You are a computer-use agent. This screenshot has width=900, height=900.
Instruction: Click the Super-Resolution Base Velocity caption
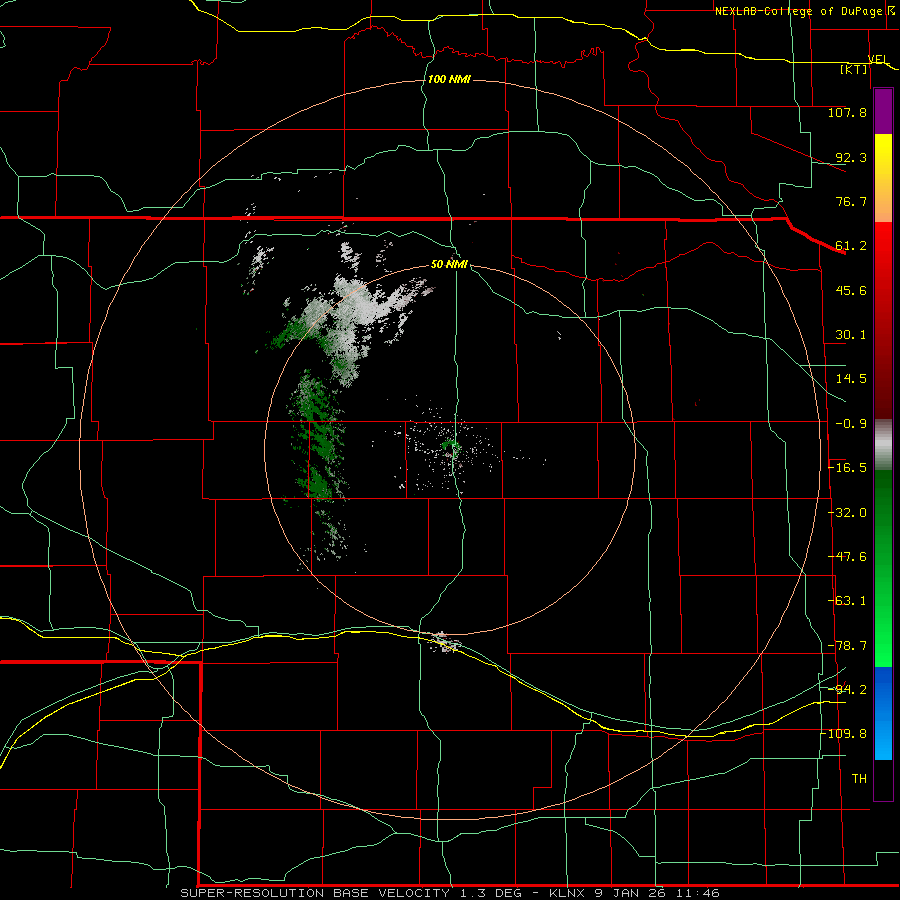click(x=450, y=893)
